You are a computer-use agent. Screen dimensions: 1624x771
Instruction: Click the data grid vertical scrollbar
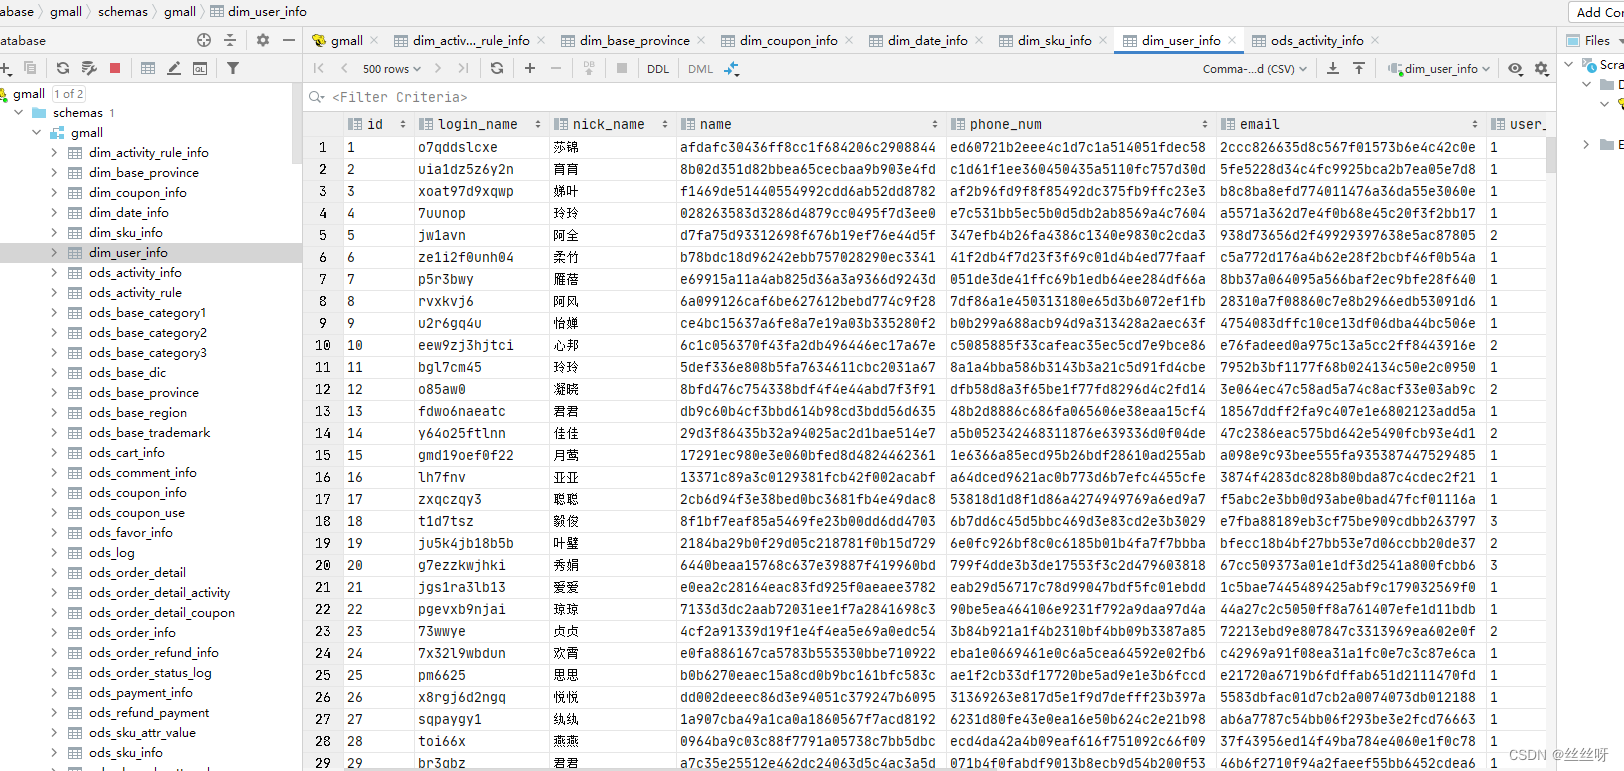coord(1550,155)
